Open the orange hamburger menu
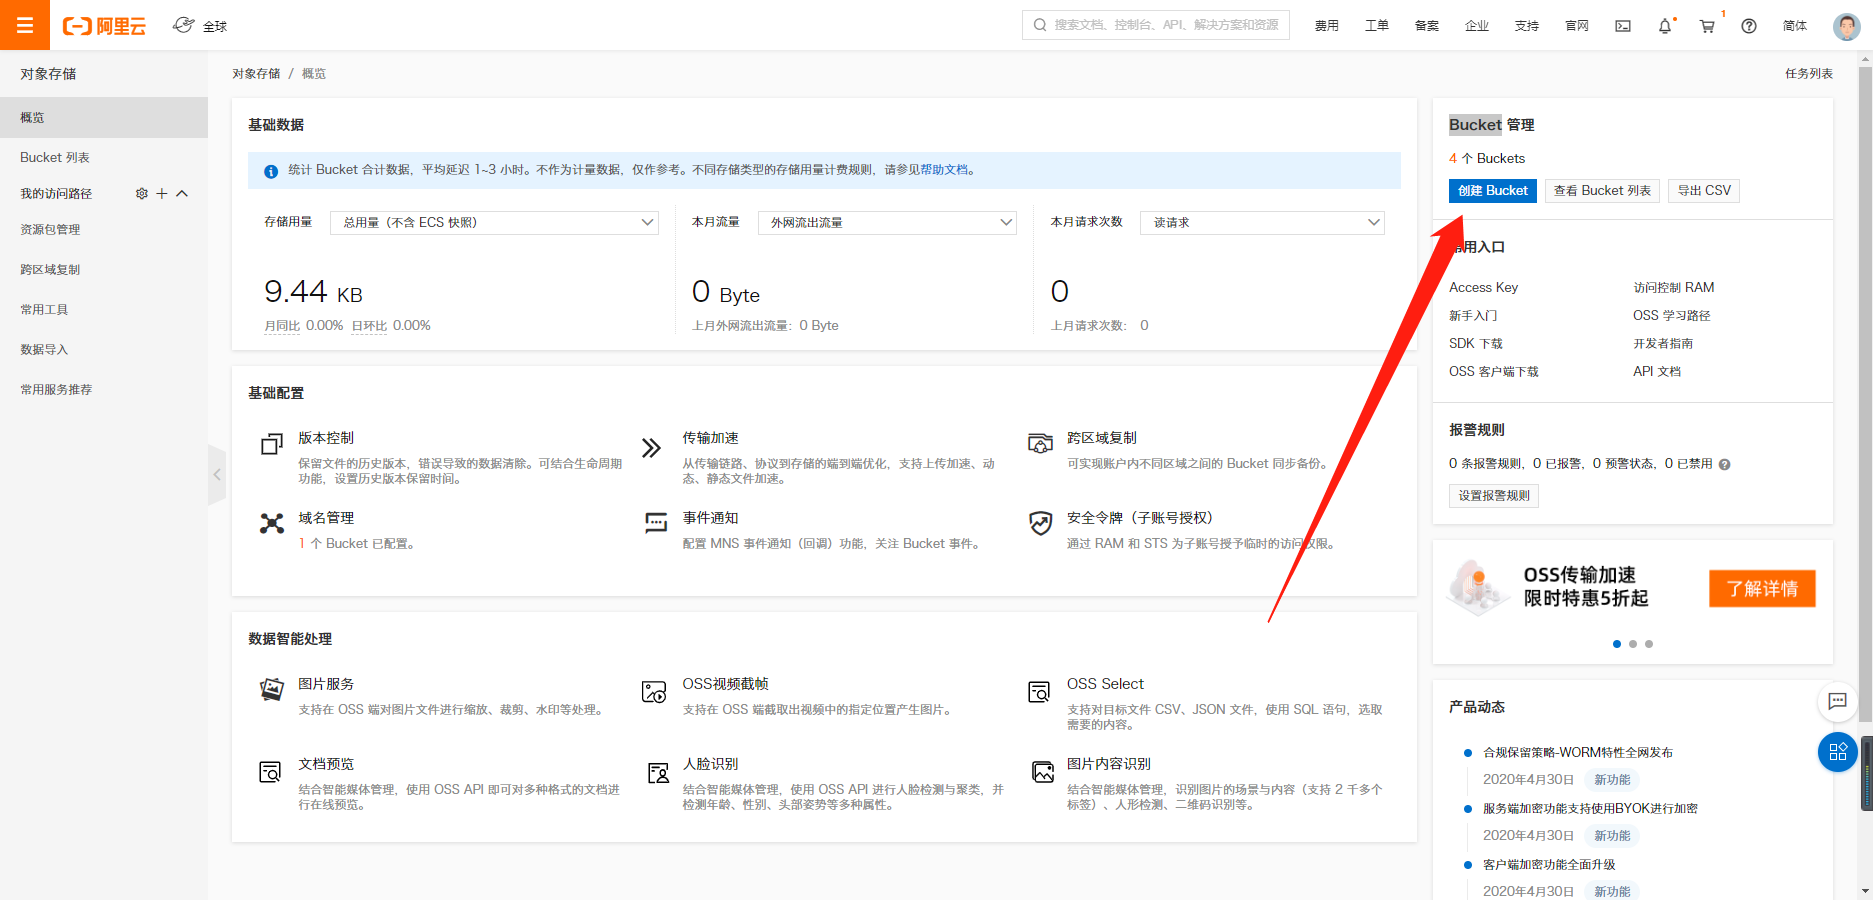This screenshot has height=900, width=1873. (x=25, y=25)
